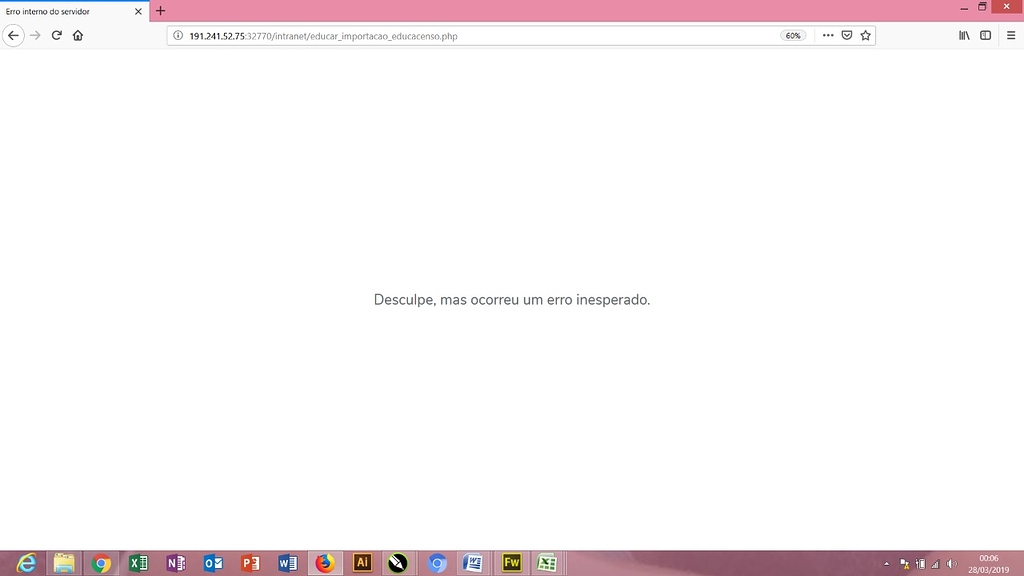The image size is (1024, 576).
Task: Open a new browser tab
Action: coord(160,11)
